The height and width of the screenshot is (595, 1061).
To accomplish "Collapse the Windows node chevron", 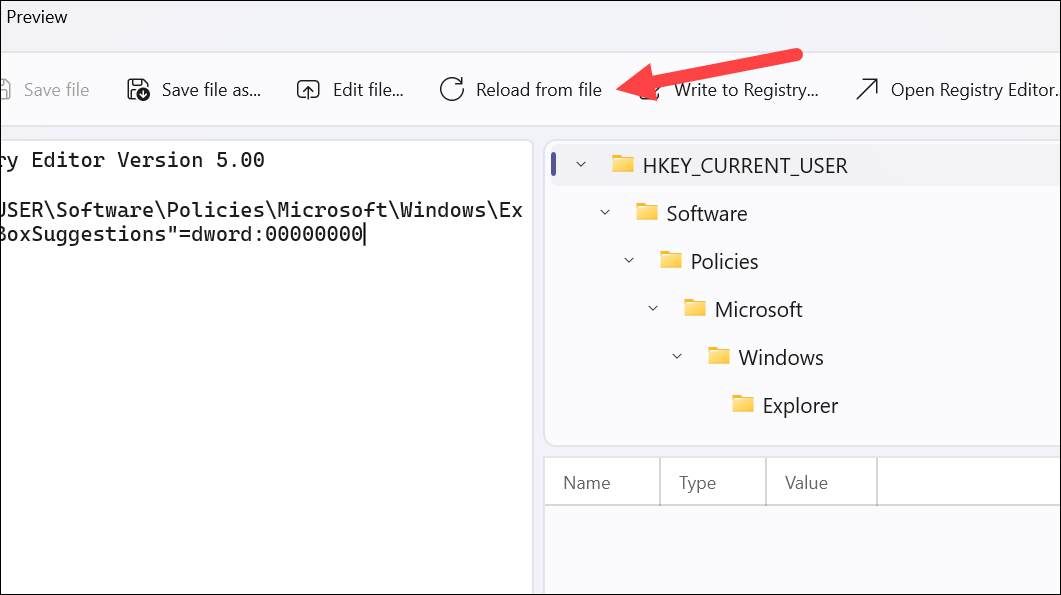I will (x=677, y=357).
